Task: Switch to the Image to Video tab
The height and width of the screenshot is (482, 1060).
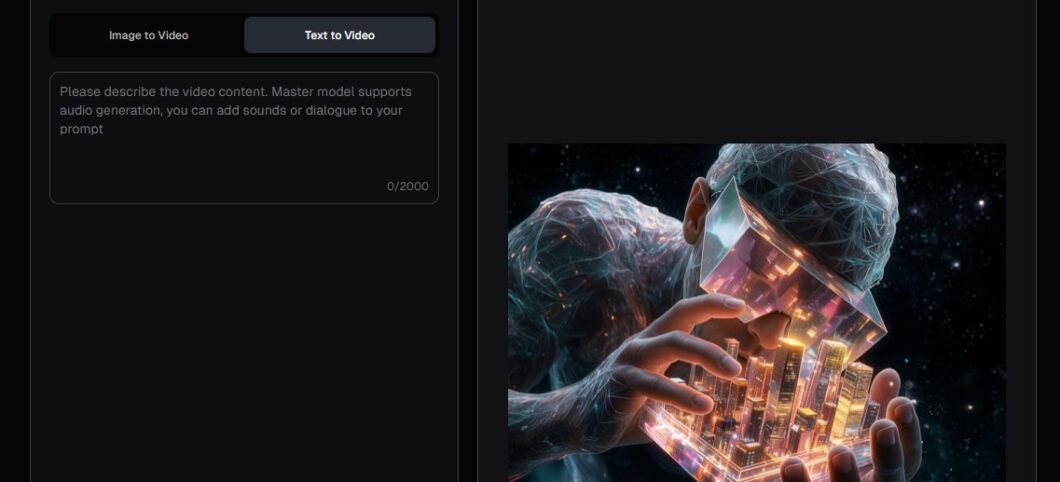Action: pos(148,35)
